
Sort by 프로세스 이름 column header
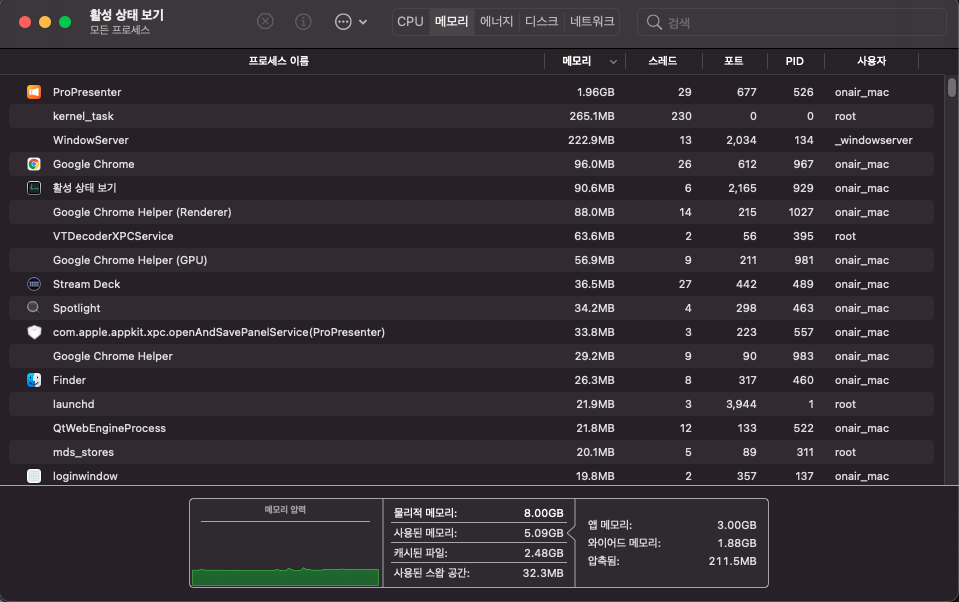coord(278,61)
